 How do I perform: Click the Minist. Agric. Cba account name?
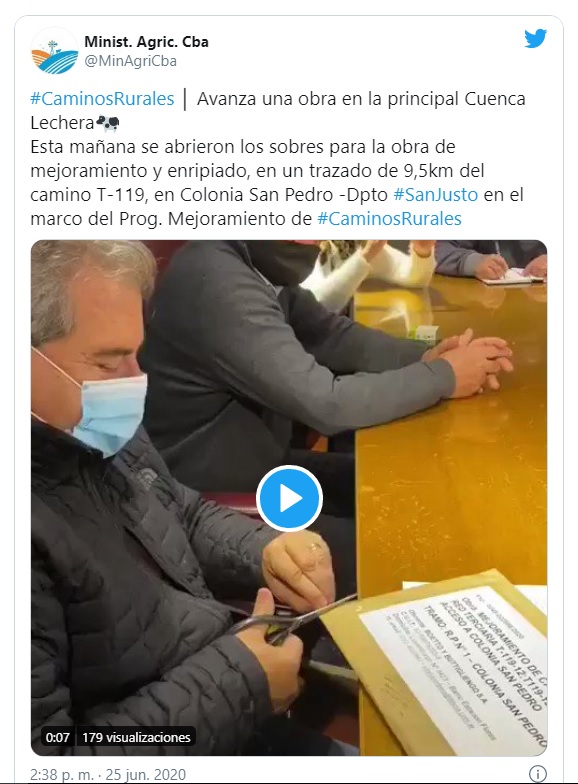[x=146, y=42]
